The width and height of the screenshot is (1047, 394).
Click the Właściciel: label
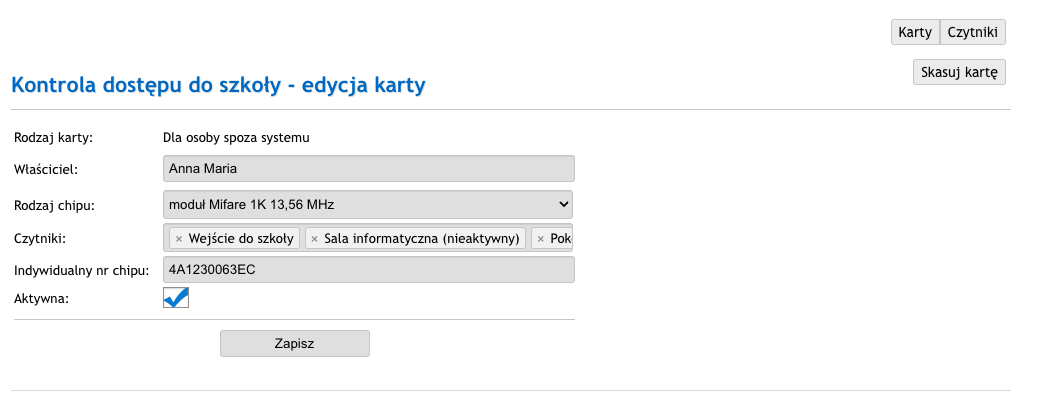[46, 170]
